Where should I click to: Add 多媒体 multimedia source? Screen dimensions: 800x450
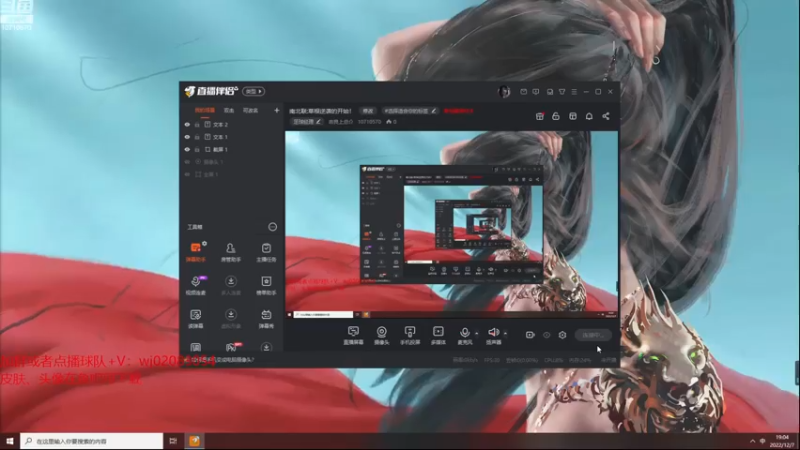pyautogui.click(x=438, y=336)
